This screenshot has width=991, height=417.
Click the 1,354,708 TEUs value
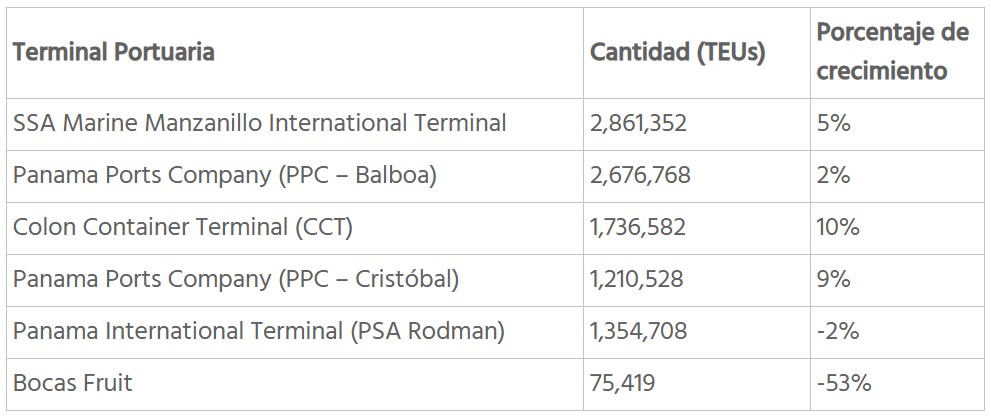(x=639, y=331)
